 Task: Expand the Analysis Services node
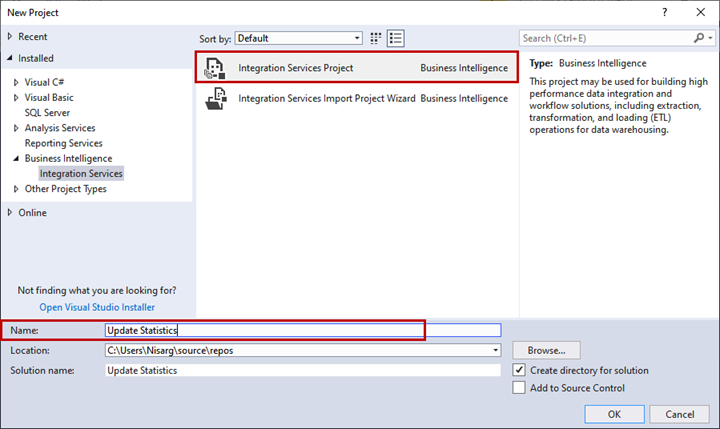click(16, 128)
